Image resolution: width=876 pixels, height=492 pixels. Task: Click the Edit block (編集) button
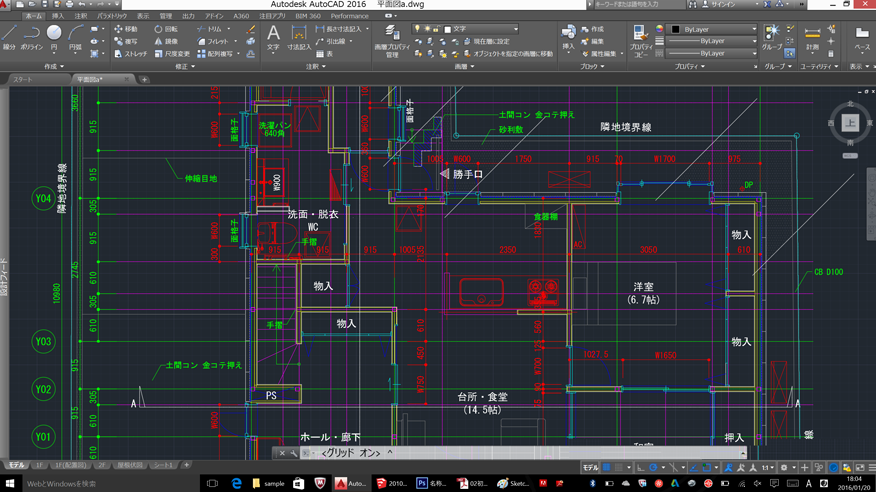(x=593, y=41)
